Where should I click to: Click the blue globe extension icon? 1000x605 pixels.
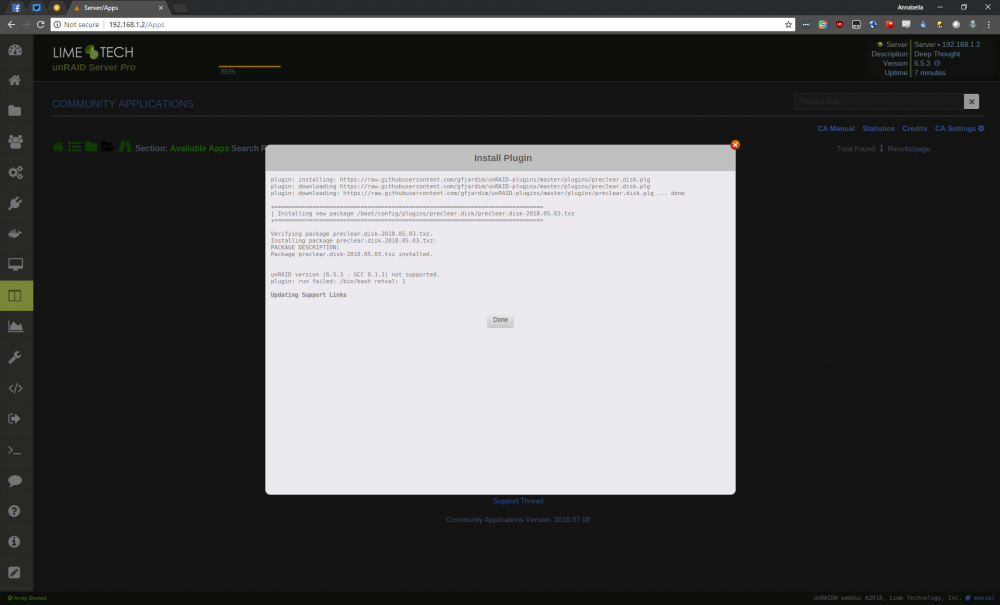872,24
